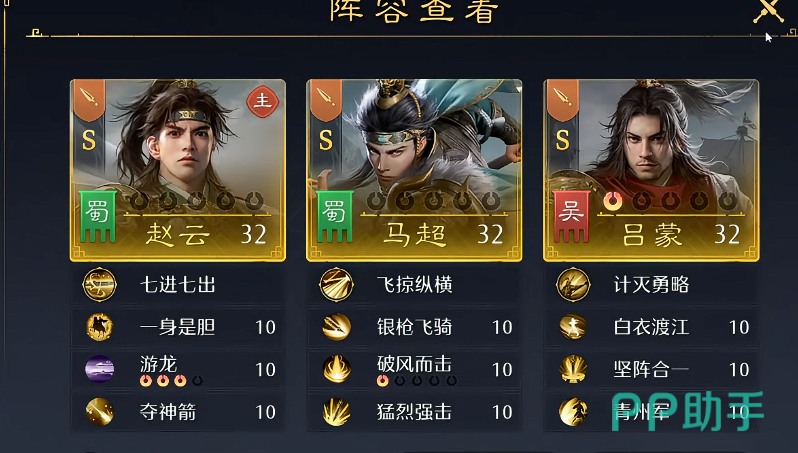Click the green 蜀 banner on 马超
The image size is (798, 453).
(x=335, y=216)
